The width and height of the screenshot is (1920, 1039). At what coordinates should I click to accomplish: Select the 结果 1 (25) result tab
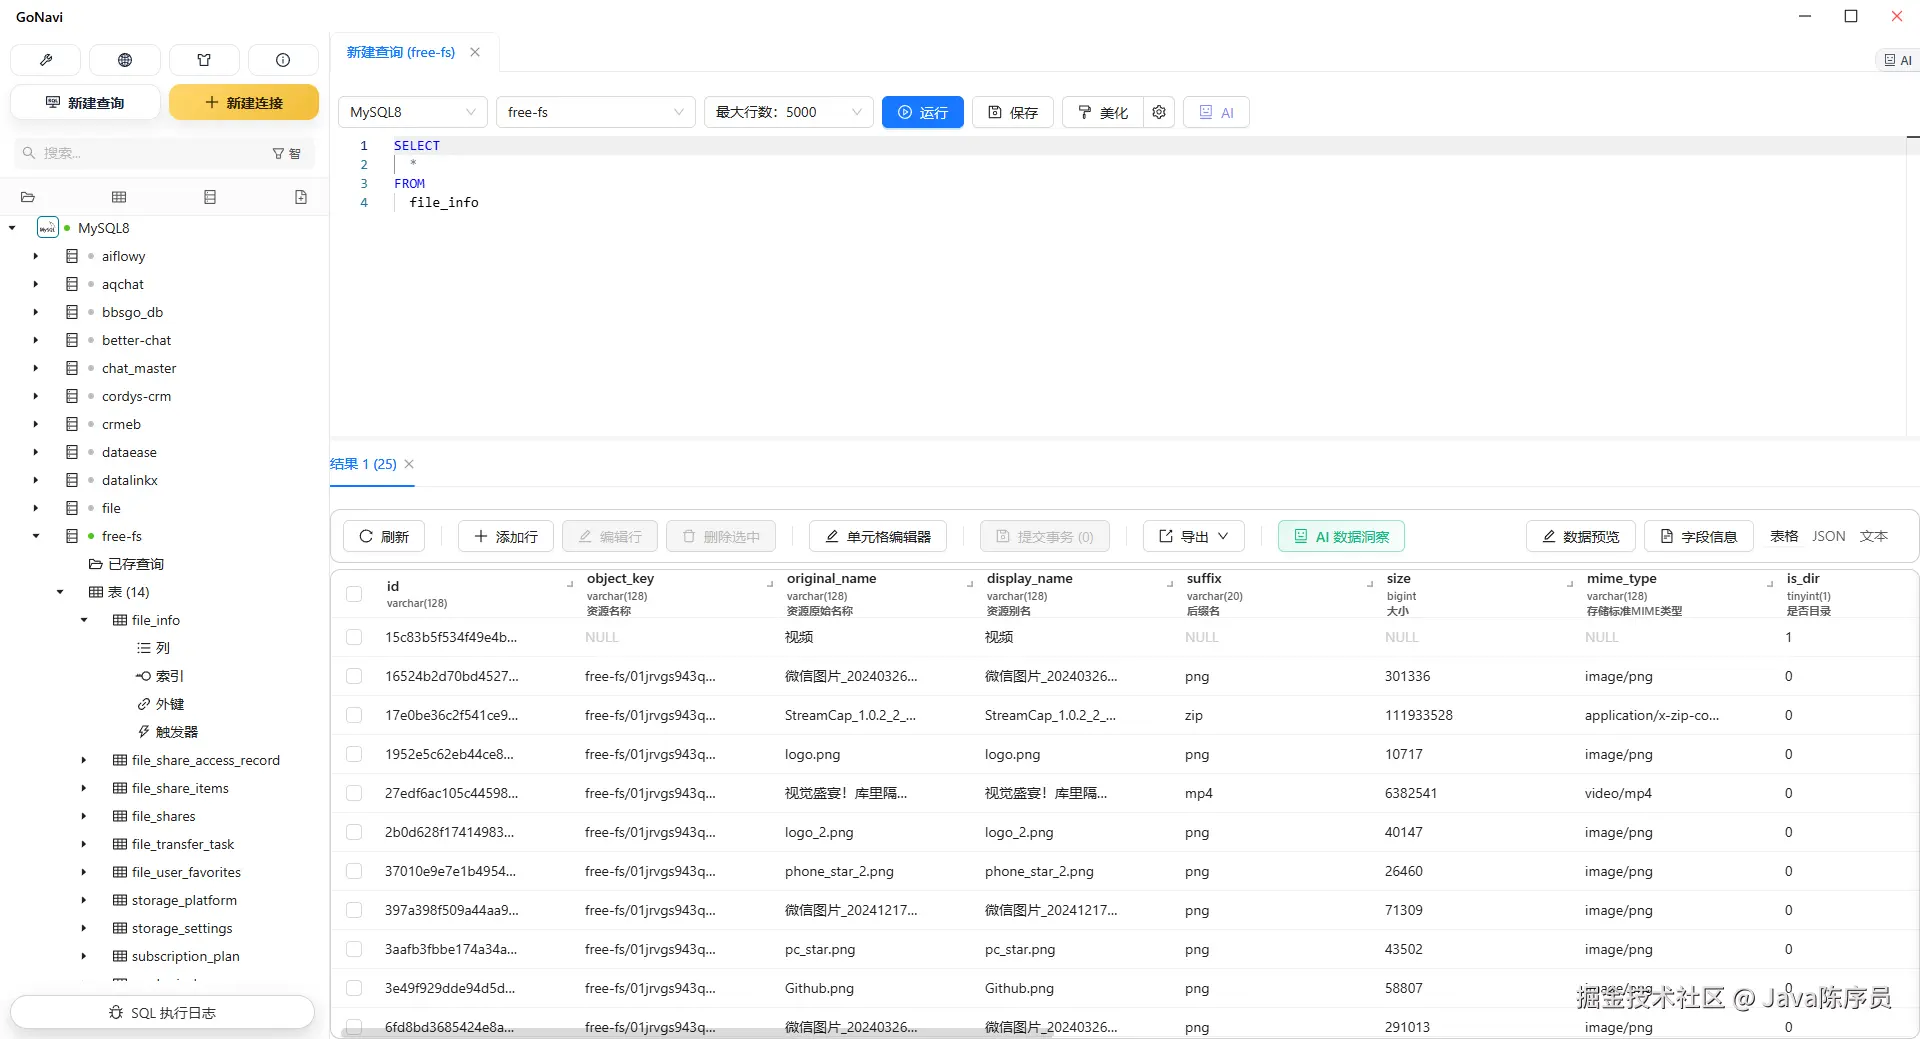tap(363, 464)
